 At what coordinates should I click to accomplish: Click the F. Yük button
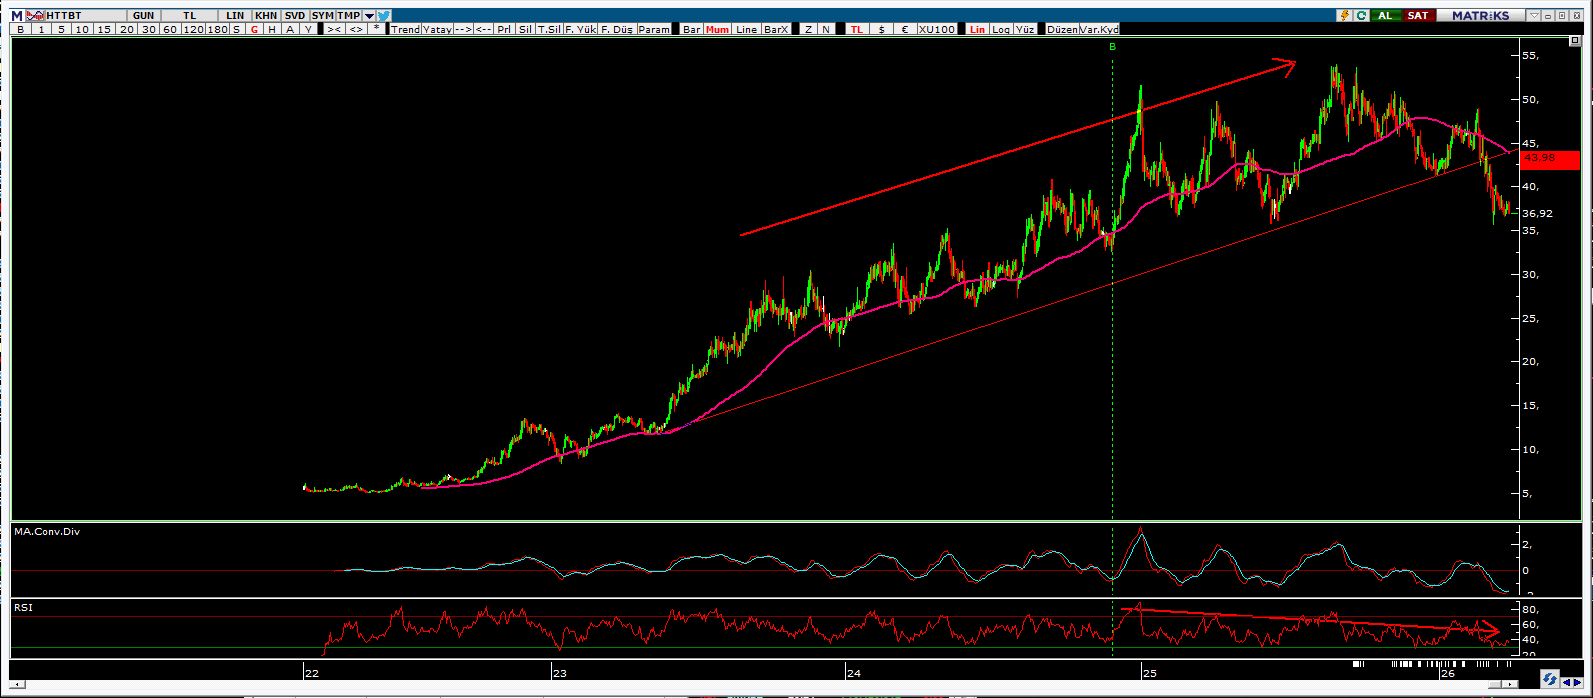[x=580, y=29]
